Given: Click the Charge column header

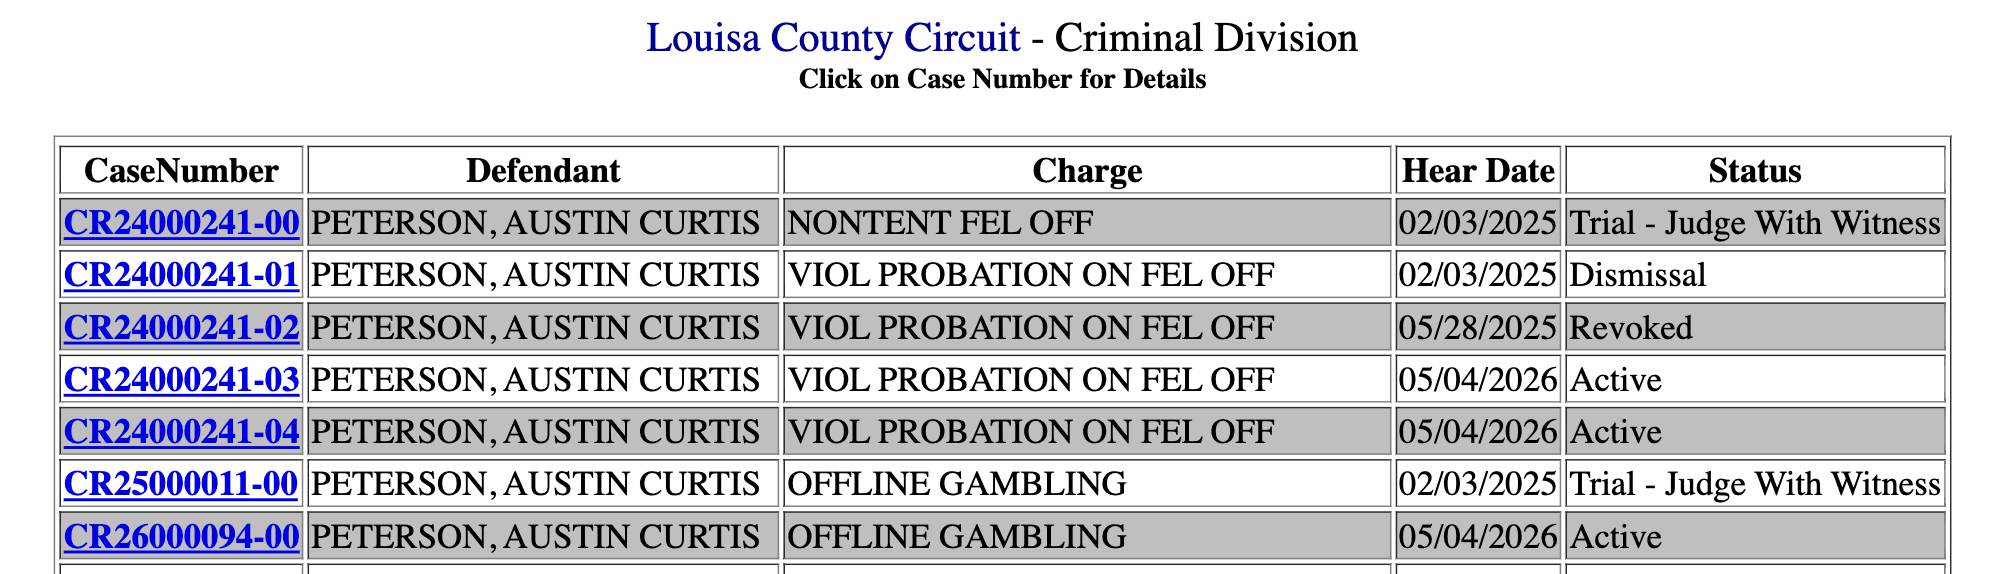Looking at the screenshot, I should [x=1087, y=170].
